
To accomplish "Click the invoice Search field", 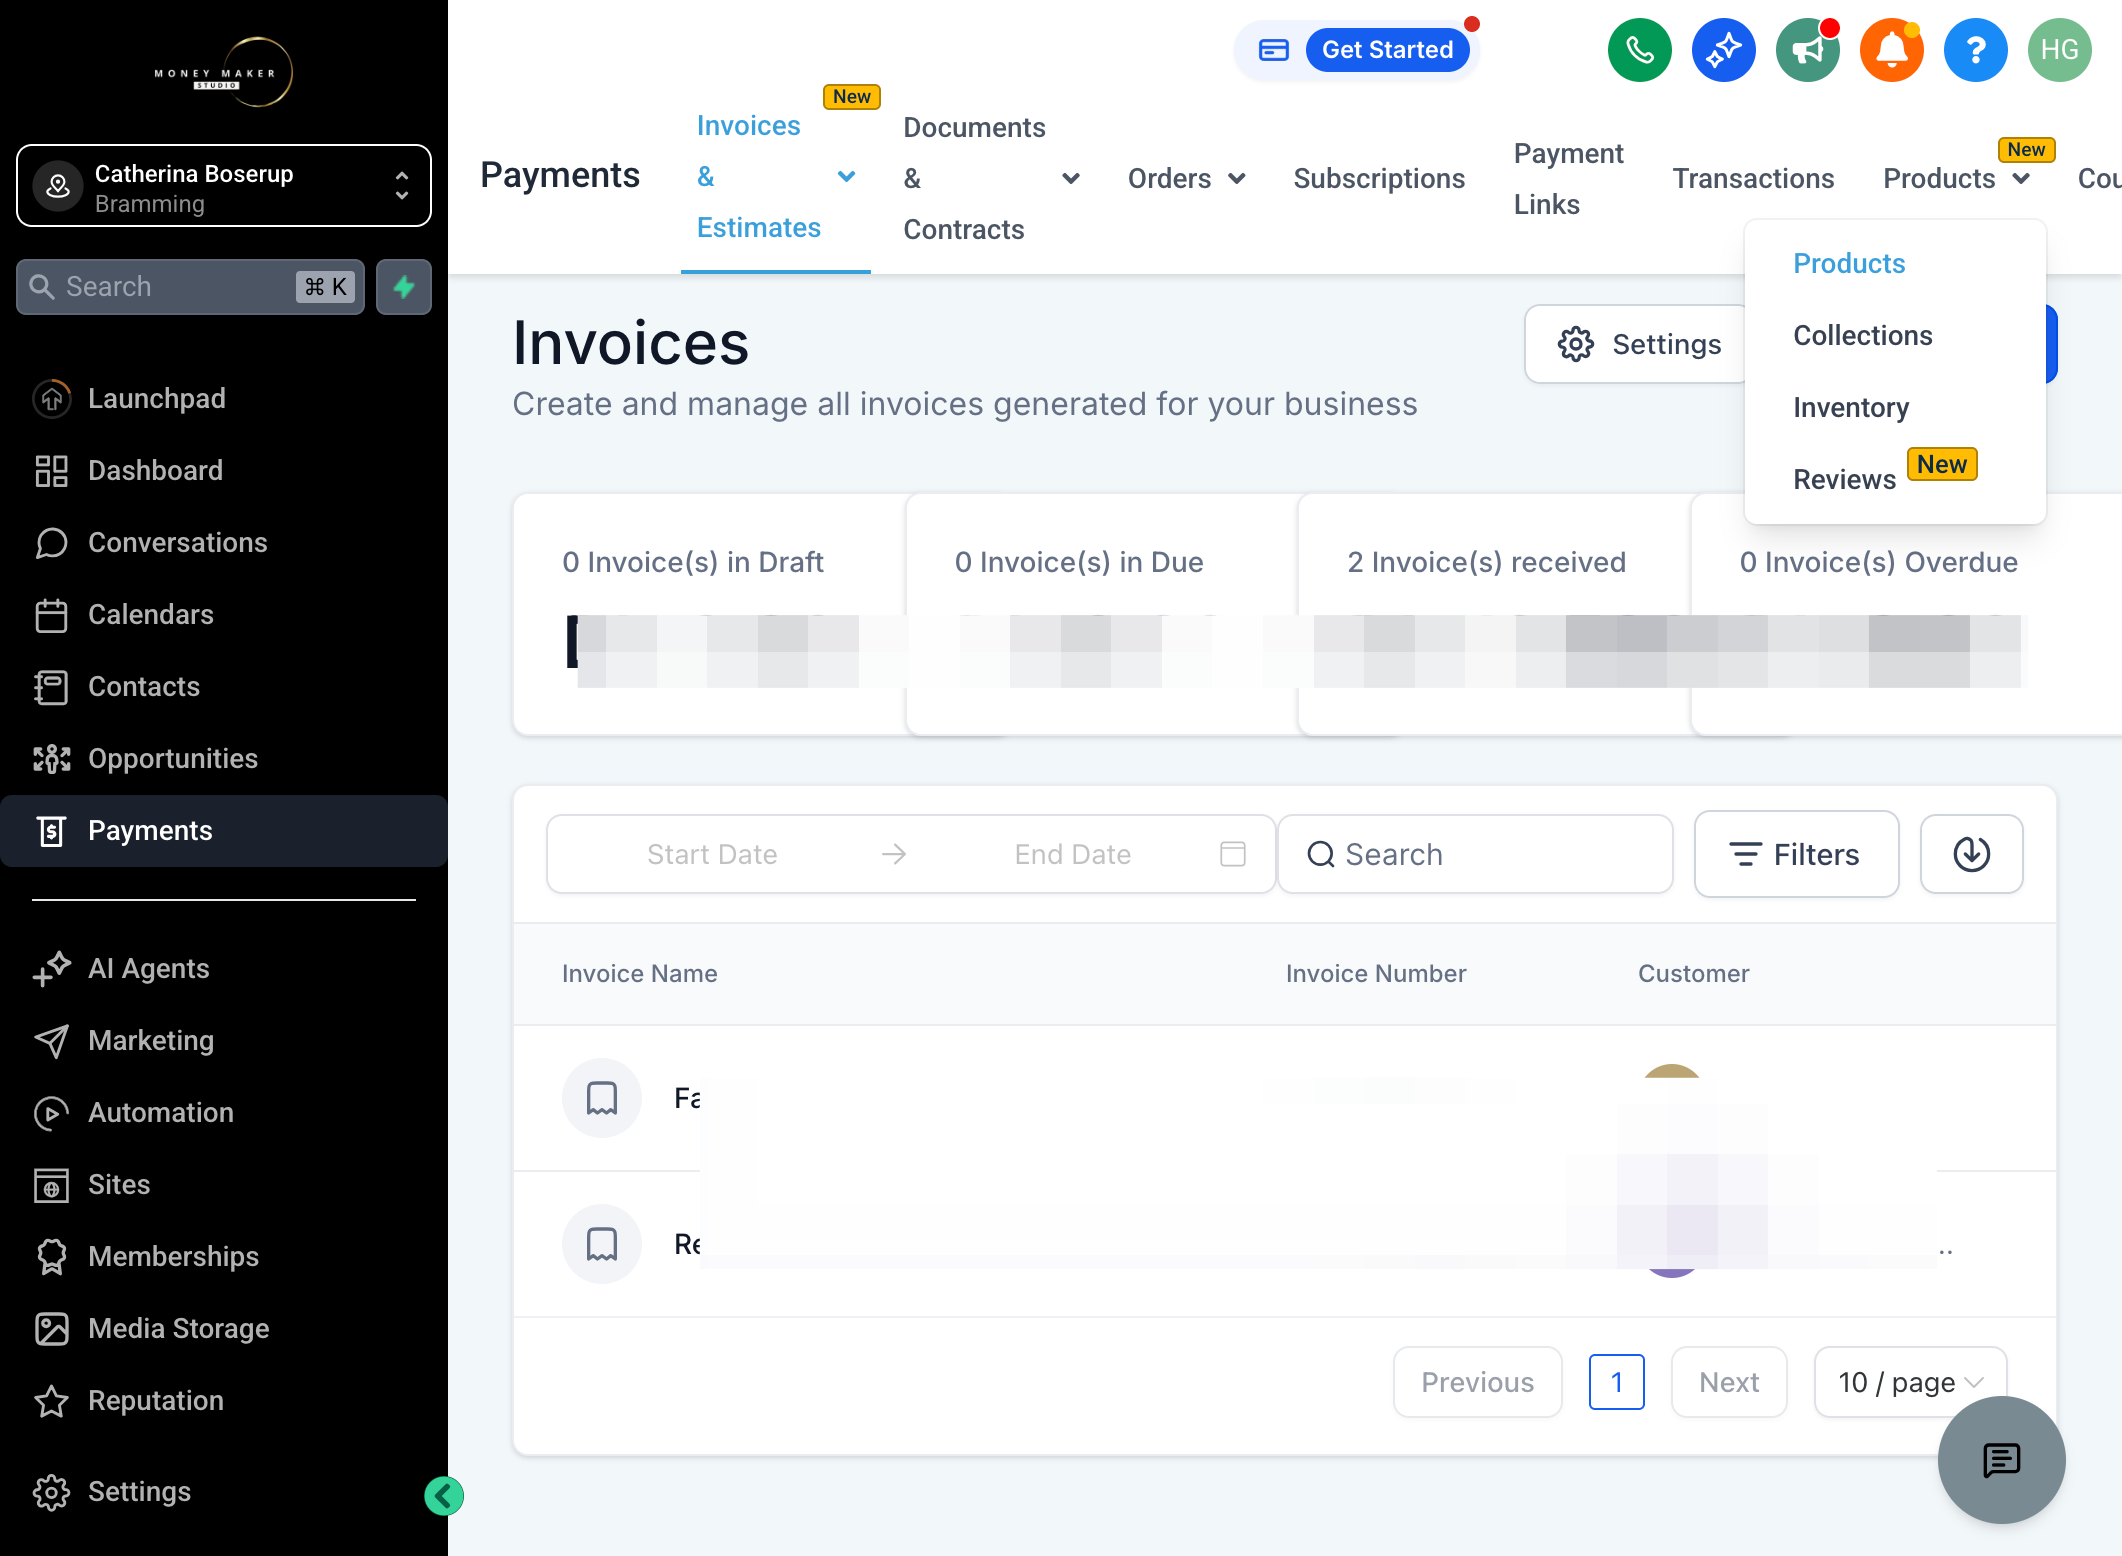I will coord(1475,854).
